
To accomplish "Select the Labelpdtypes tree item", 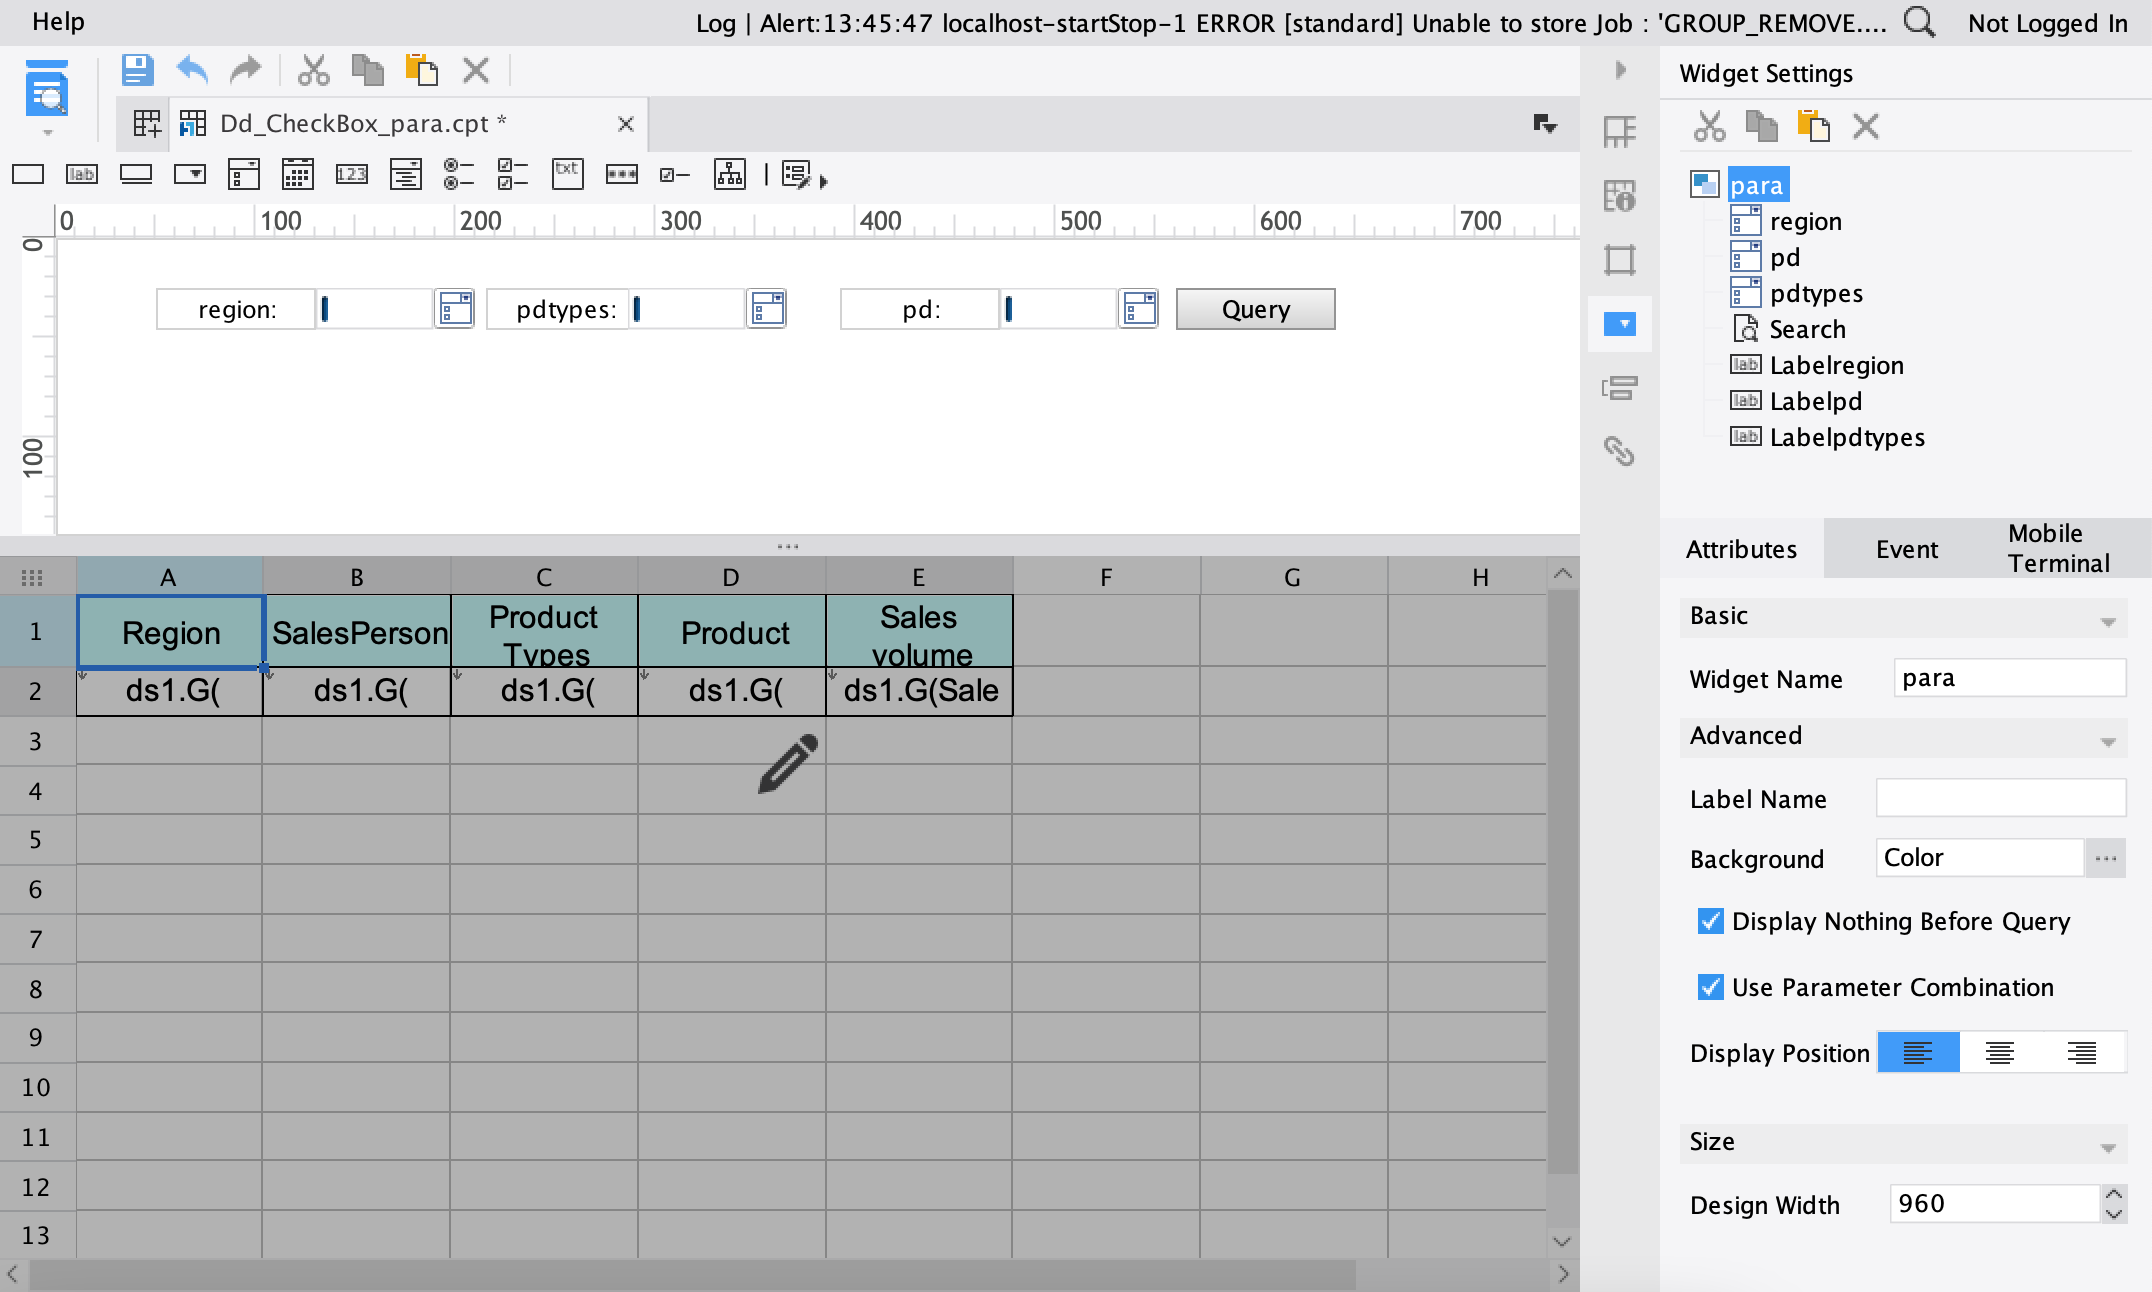I will tap(1846, 437).
